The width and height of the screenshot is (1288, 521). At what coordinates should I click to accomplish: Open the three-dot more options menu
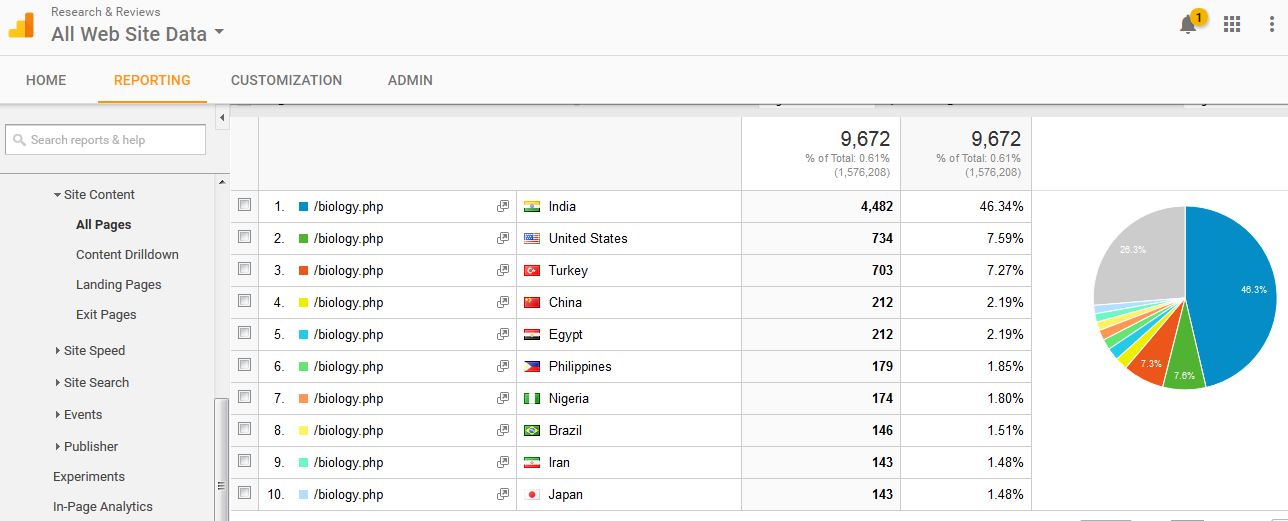point(1271,25)
